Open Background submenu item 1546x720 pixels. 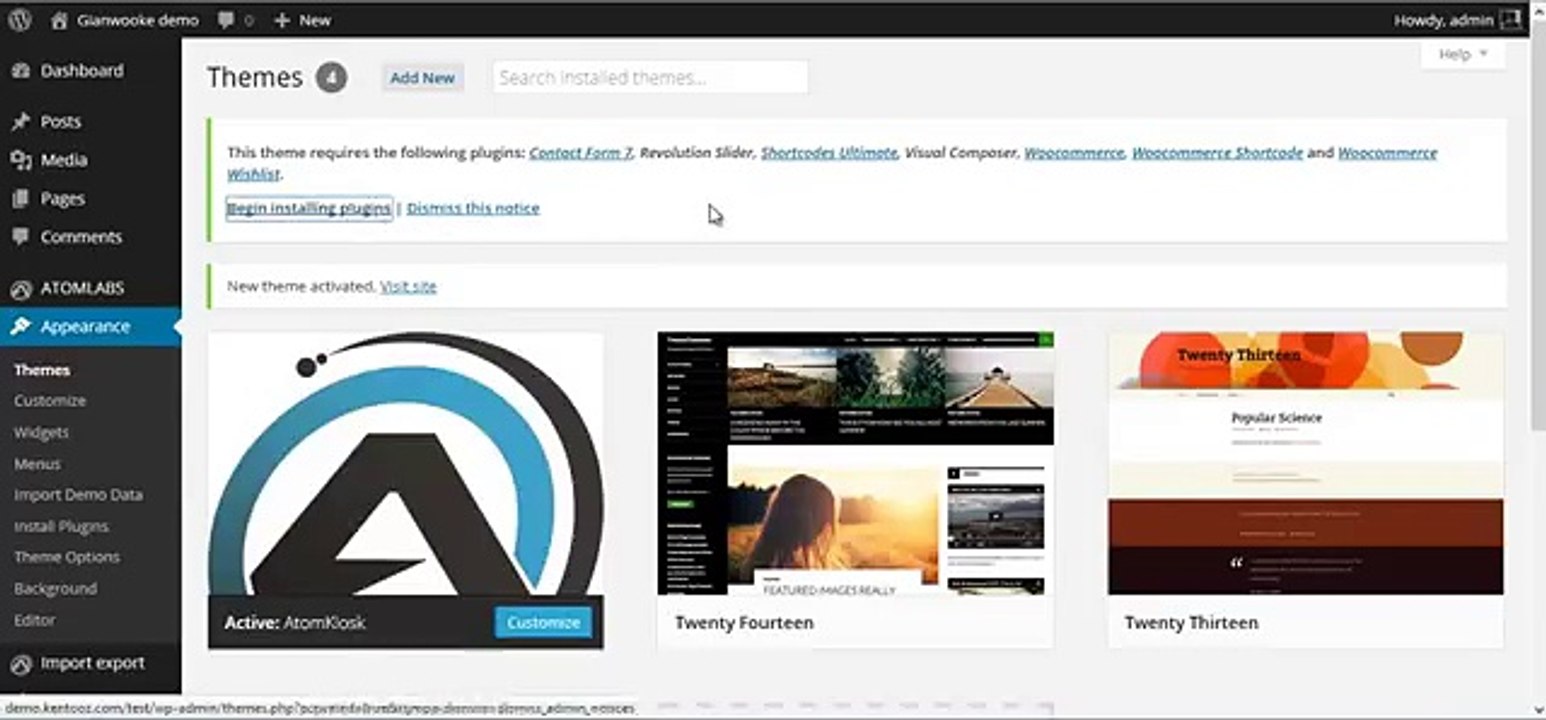pos(55,589)
